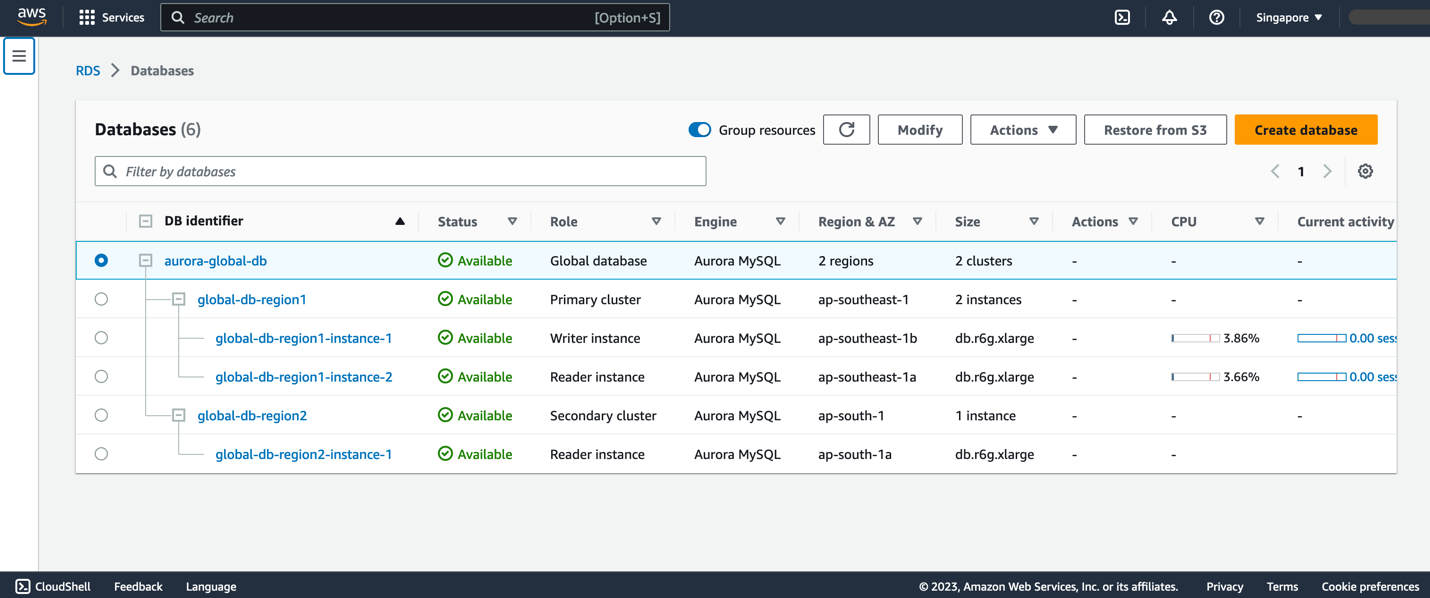1430x598 pixels.
Task: Open the Engine column filter arrow
Action: [x=780, y=221]
